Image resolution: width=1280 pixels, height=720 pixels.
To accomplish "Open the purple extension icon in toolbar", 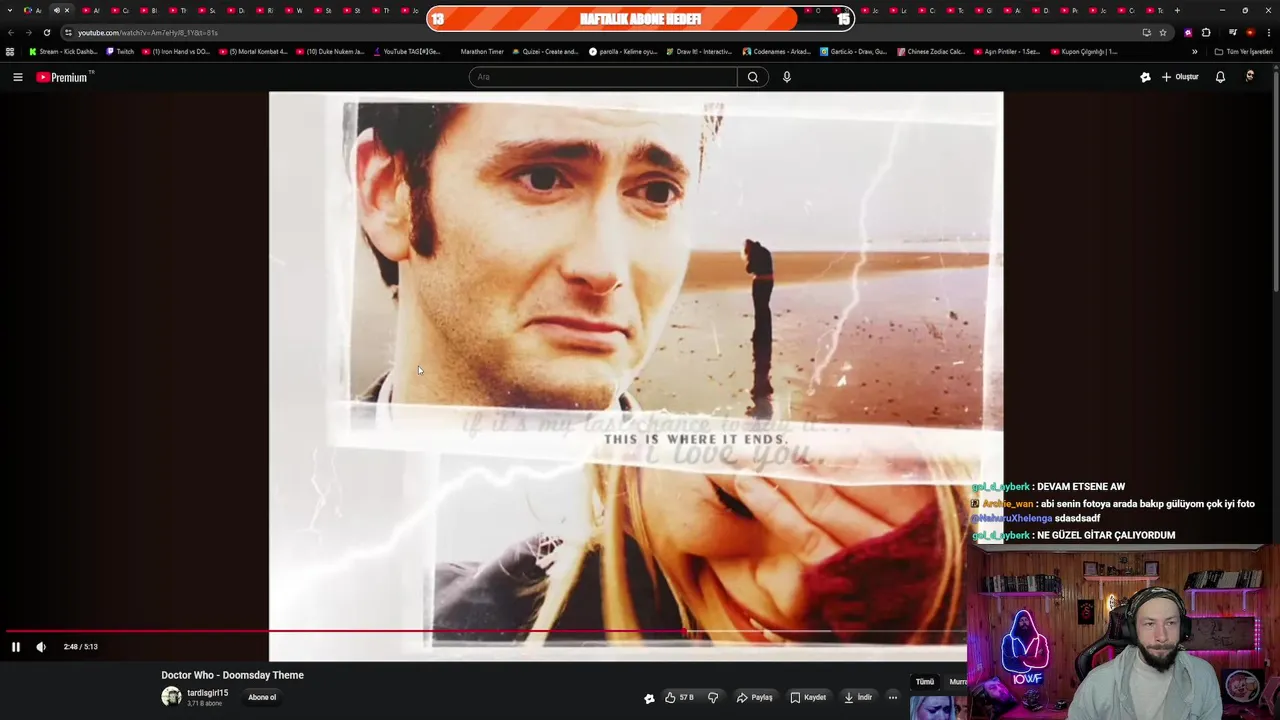I will (x=1188, y=32).
